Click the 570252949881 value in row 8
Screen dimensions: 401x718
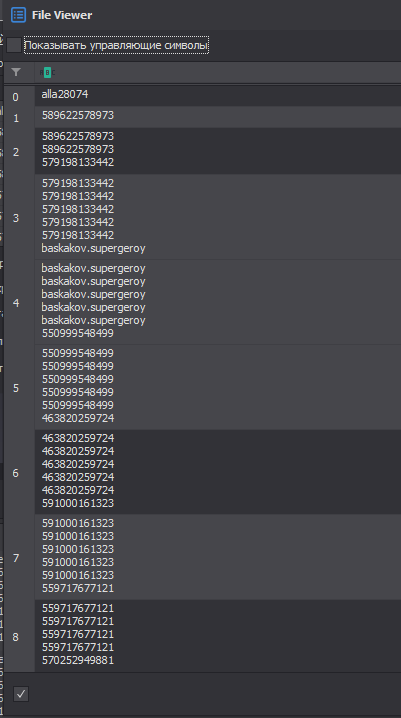(x=78, y=660)
